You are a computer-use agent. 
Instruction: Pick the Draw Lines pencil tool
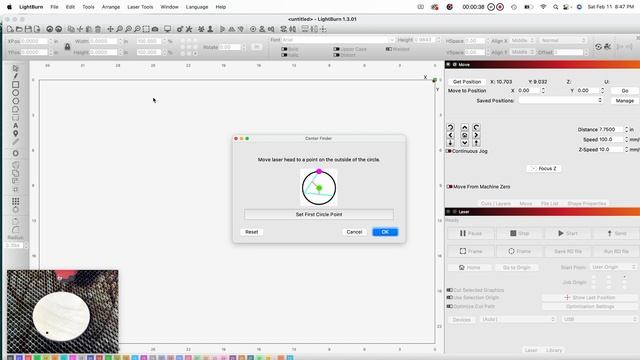click(16, 76)
